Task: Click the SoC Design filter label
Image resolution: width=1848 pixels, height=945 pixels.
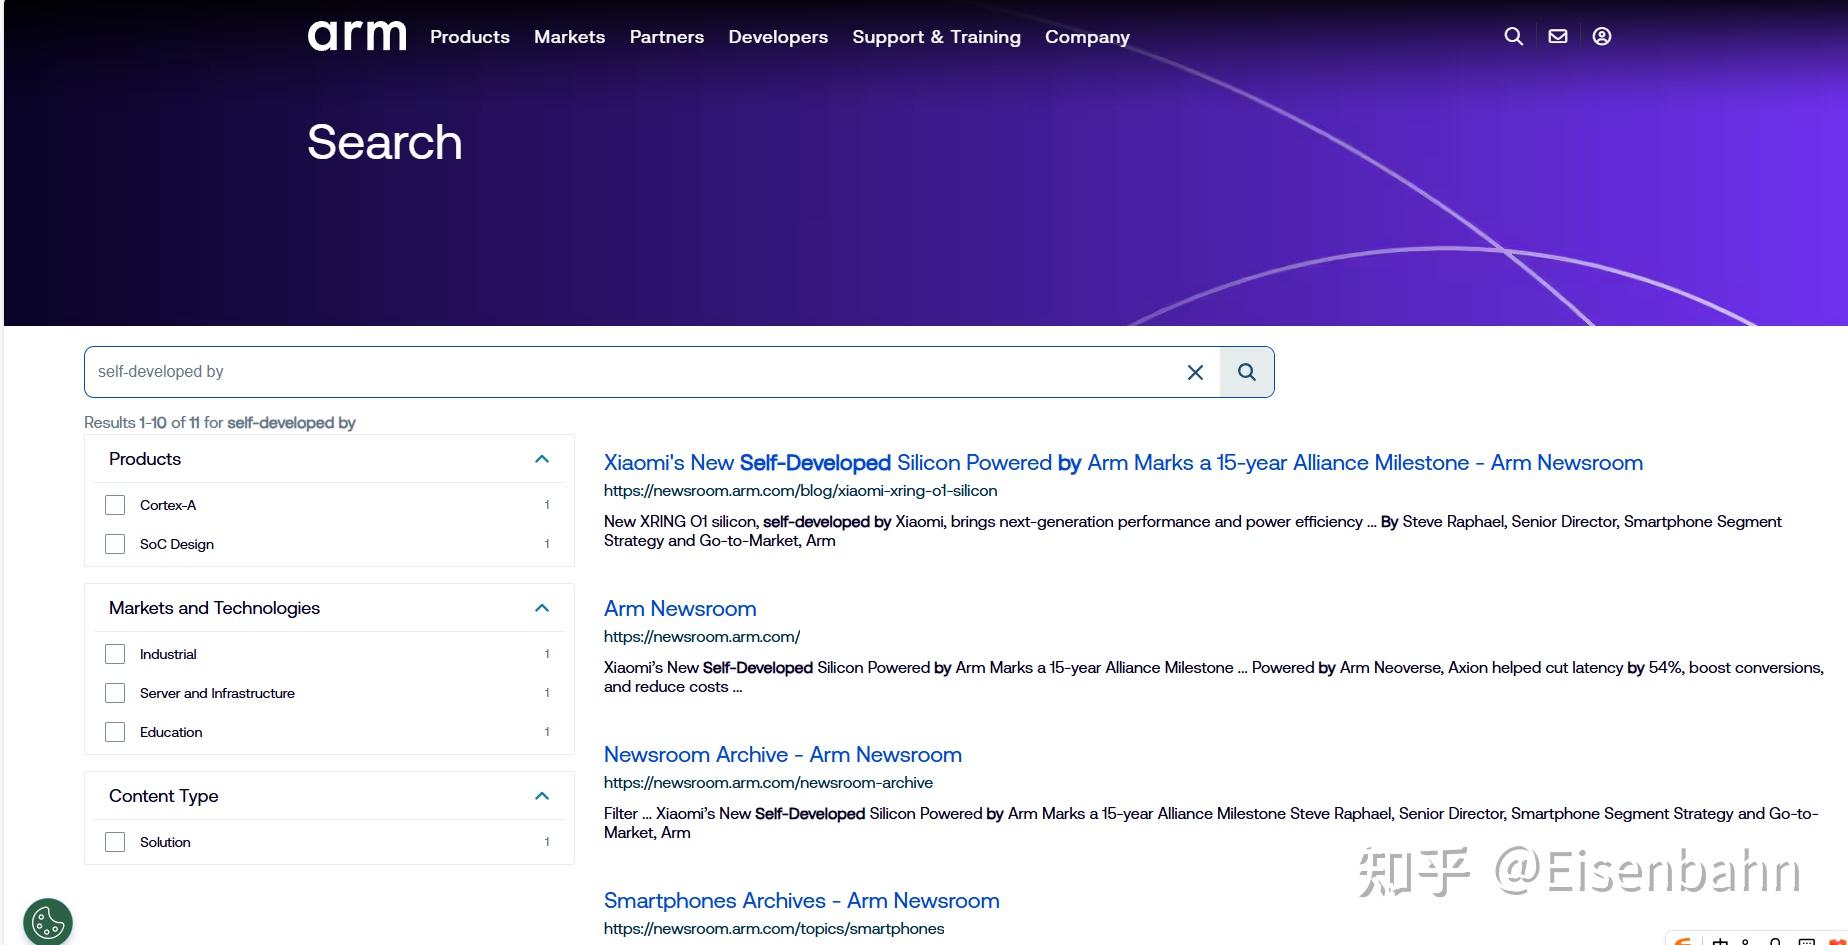Action: click(177, 544)
